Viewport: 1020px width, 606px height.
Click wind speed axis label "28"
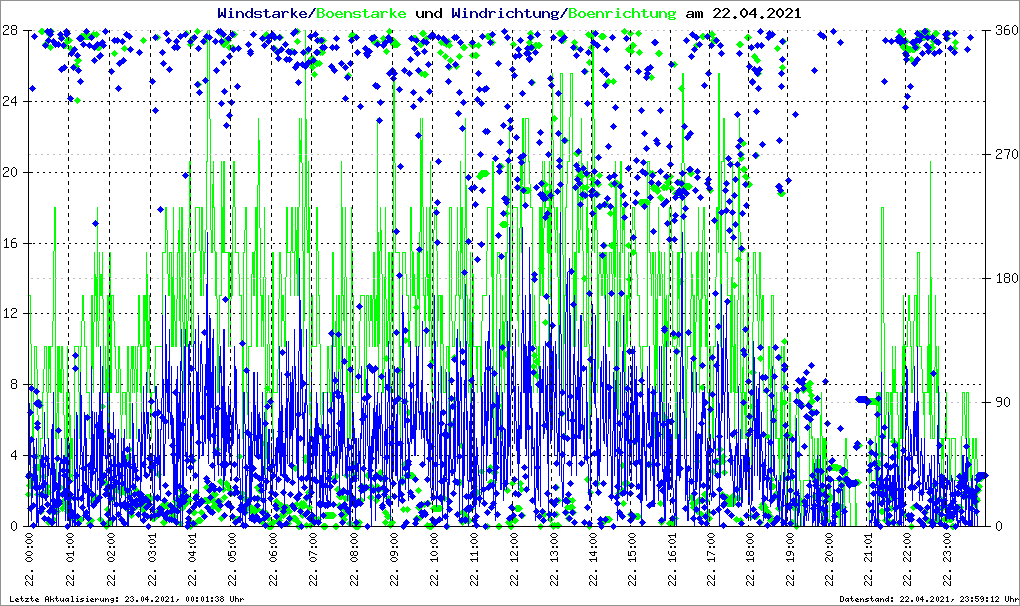point(9,30)
